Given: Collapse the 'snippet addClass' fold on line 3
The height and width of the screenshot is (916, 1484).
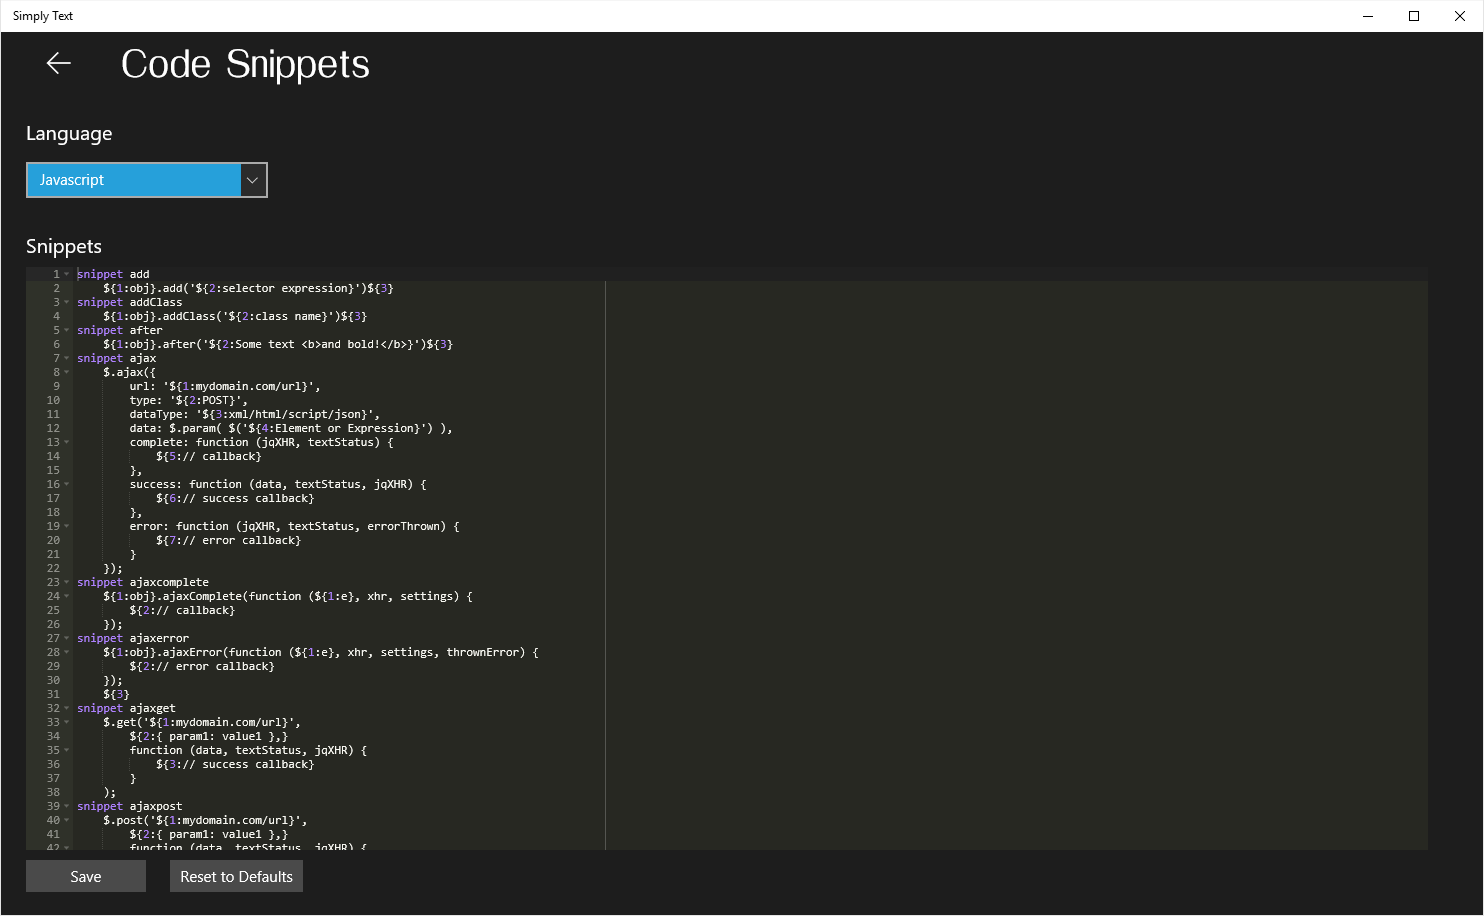Looking at the screenshot, I should pos(67,302).
